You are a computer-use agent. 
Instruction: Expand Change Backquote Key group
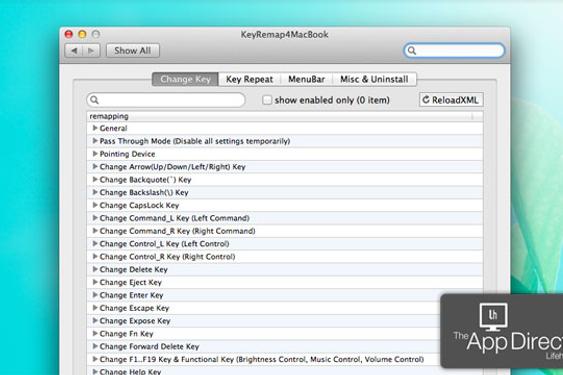tap(95, 179)
